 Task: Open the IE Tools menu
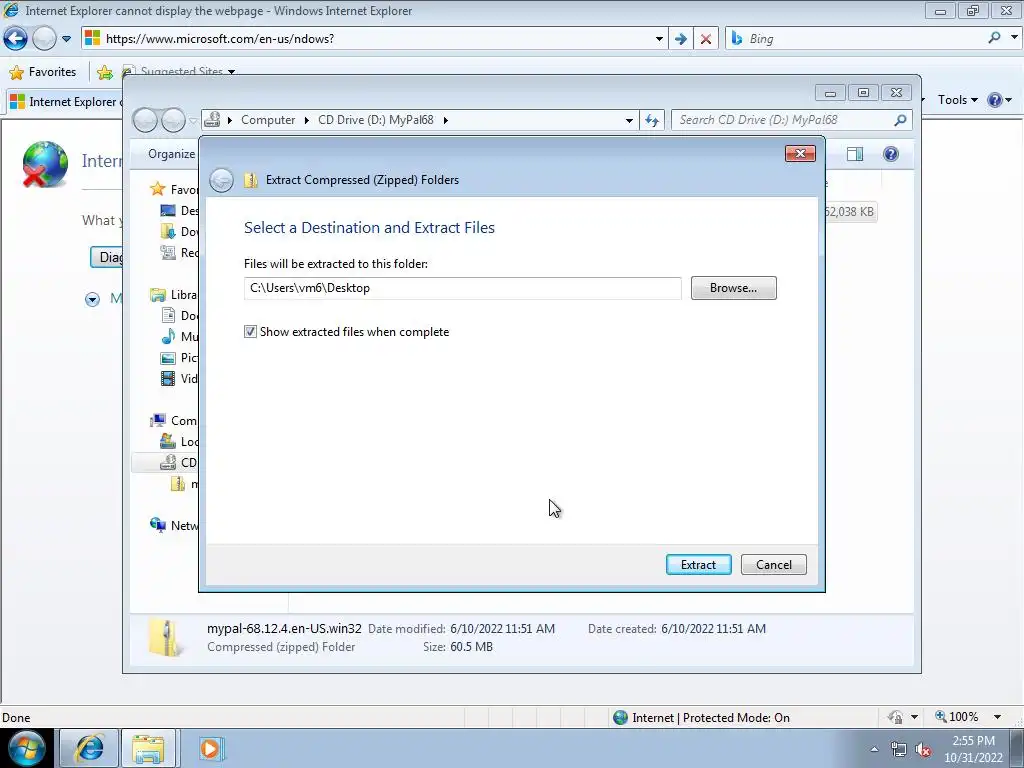(957, 100)
